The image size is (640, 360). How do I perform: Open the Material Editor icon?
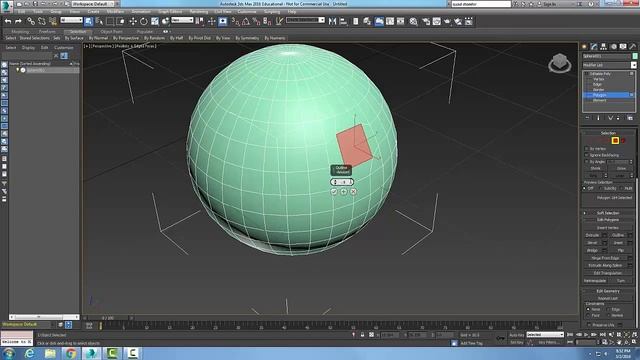pyautogui.click(x=413, y=21)
